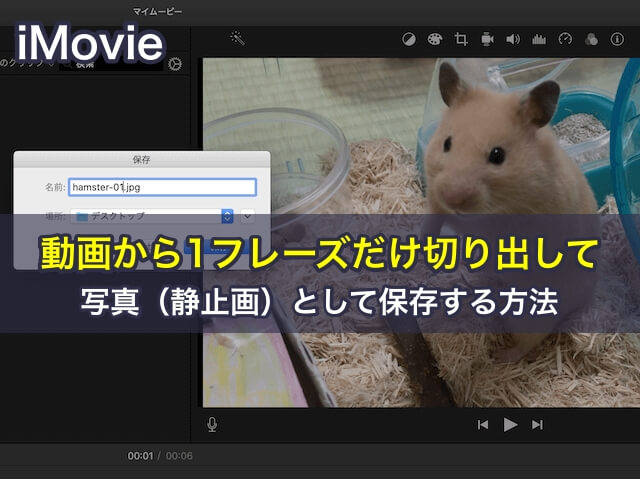The height and width of the screenshot is (479, 640).
Task: Open the stabilization camera control
Action: (487, 39)
